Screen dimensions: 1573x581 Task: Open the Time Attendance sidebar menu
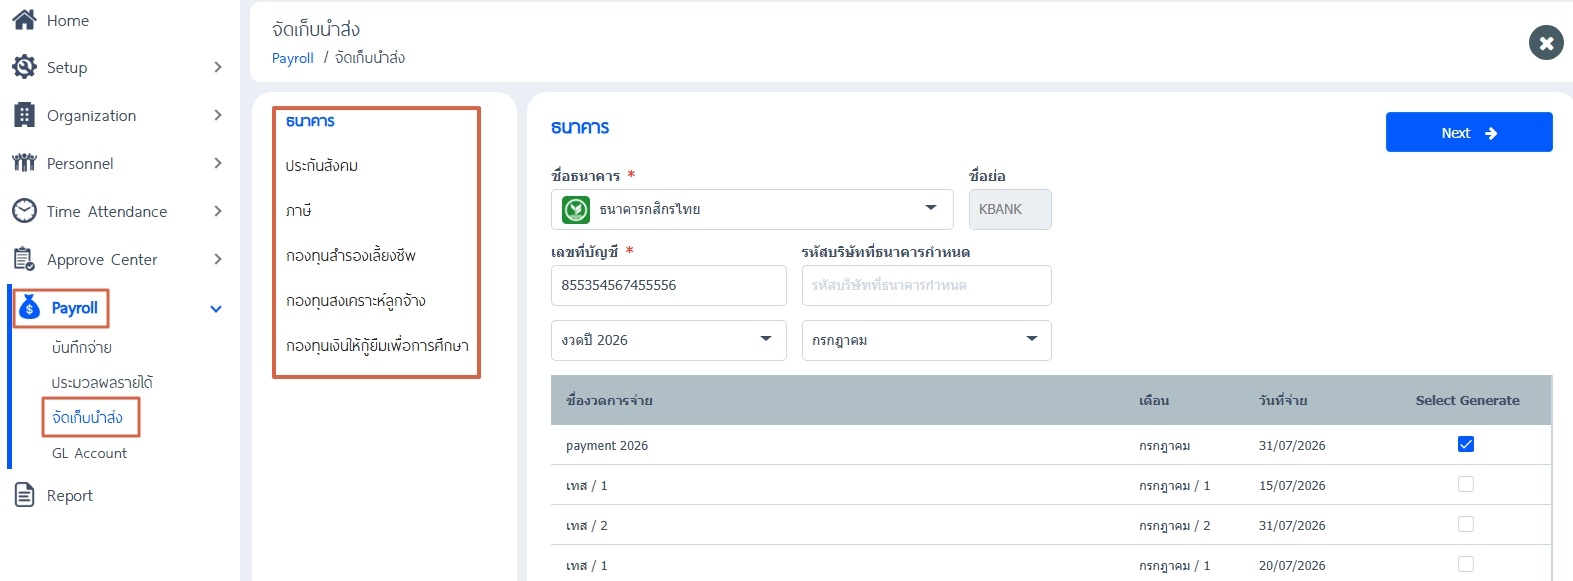(107, 211)
